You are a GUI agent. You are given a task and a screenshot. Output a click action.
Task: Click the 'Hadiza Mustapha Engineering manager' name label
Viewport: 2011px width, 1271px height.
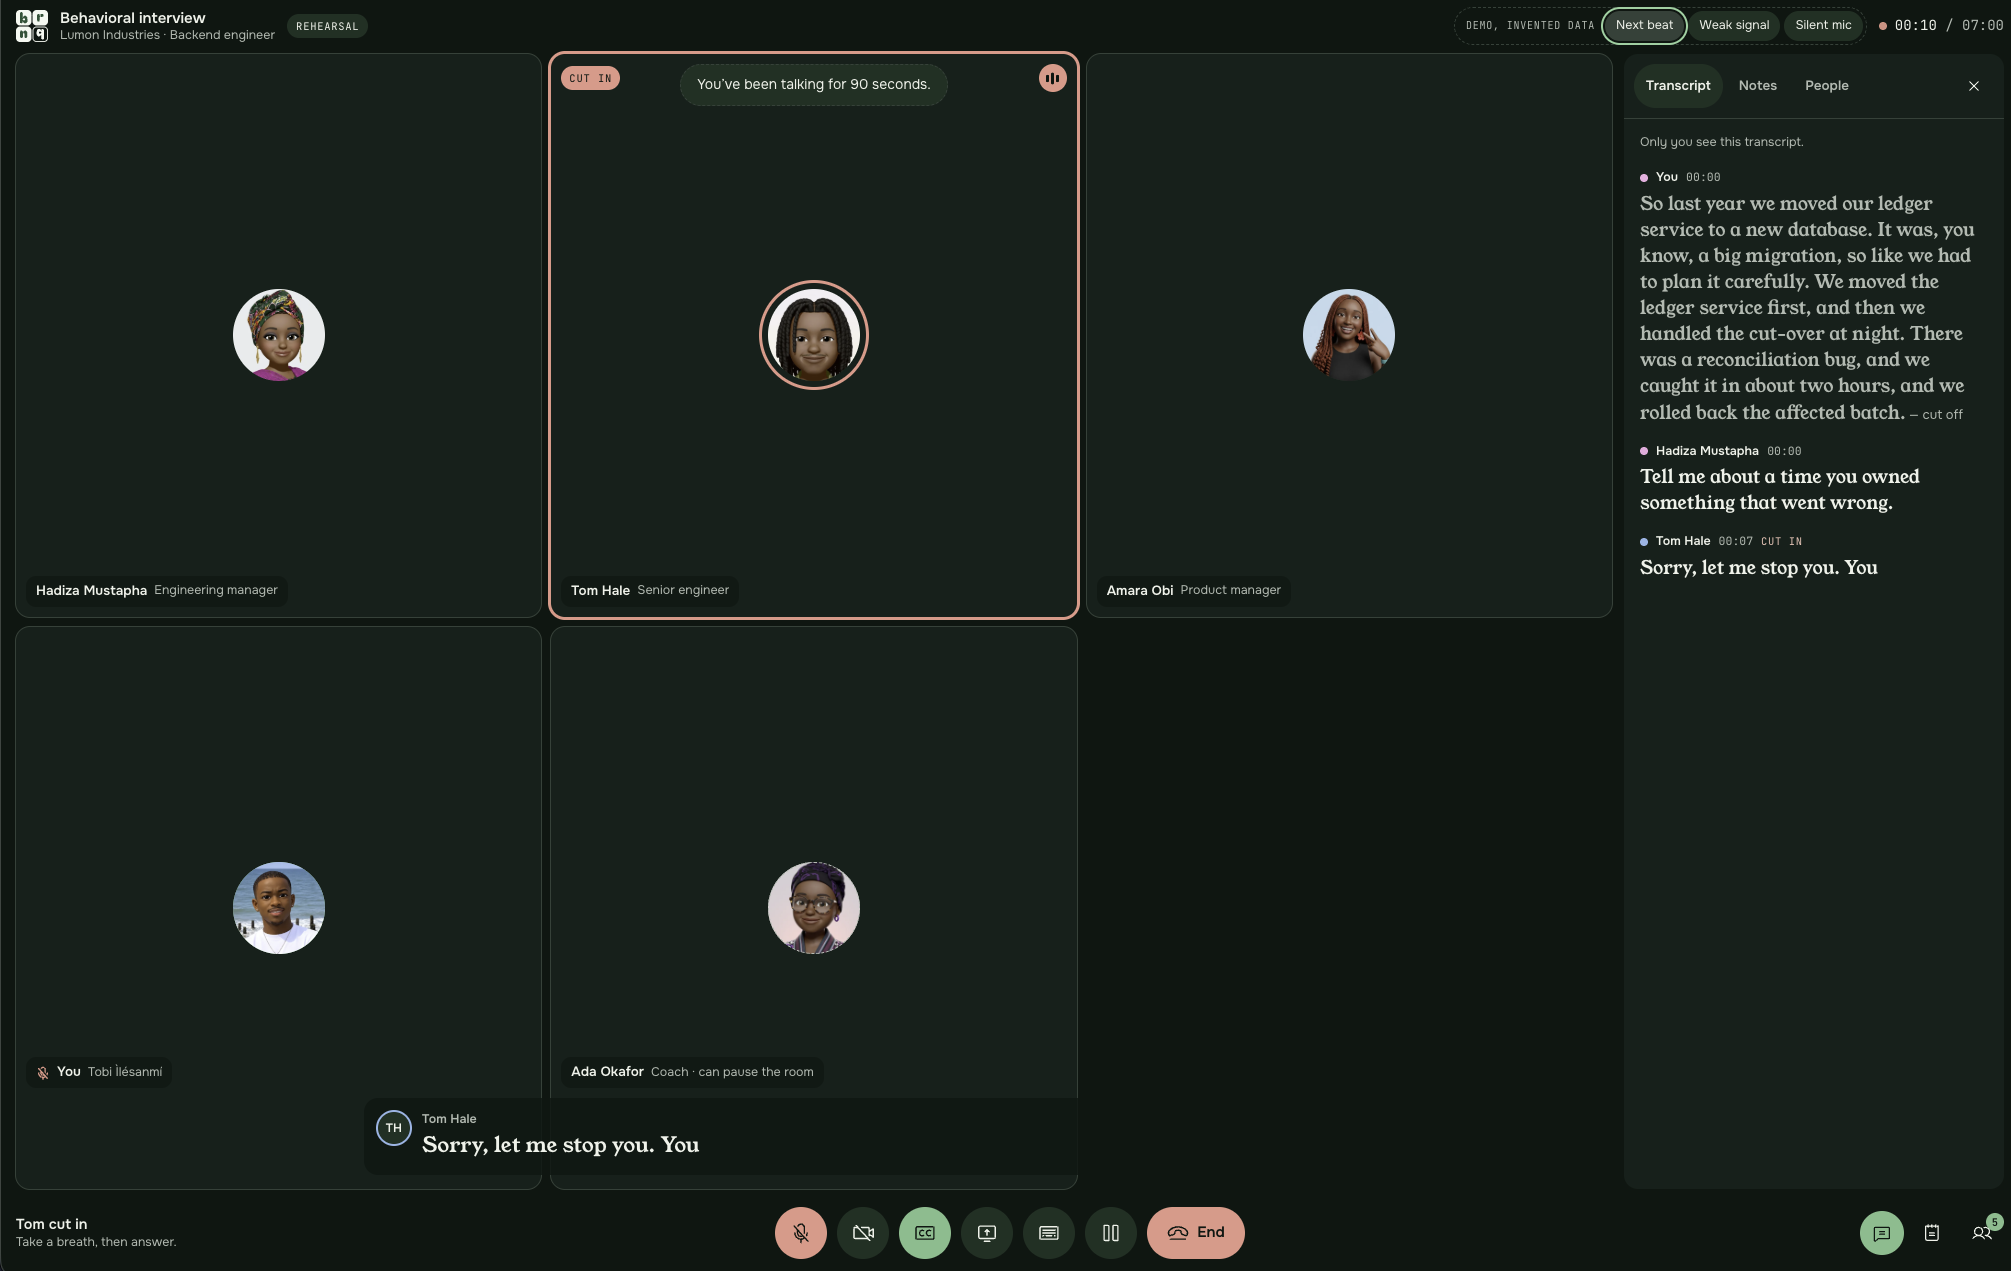pos(156,590)
